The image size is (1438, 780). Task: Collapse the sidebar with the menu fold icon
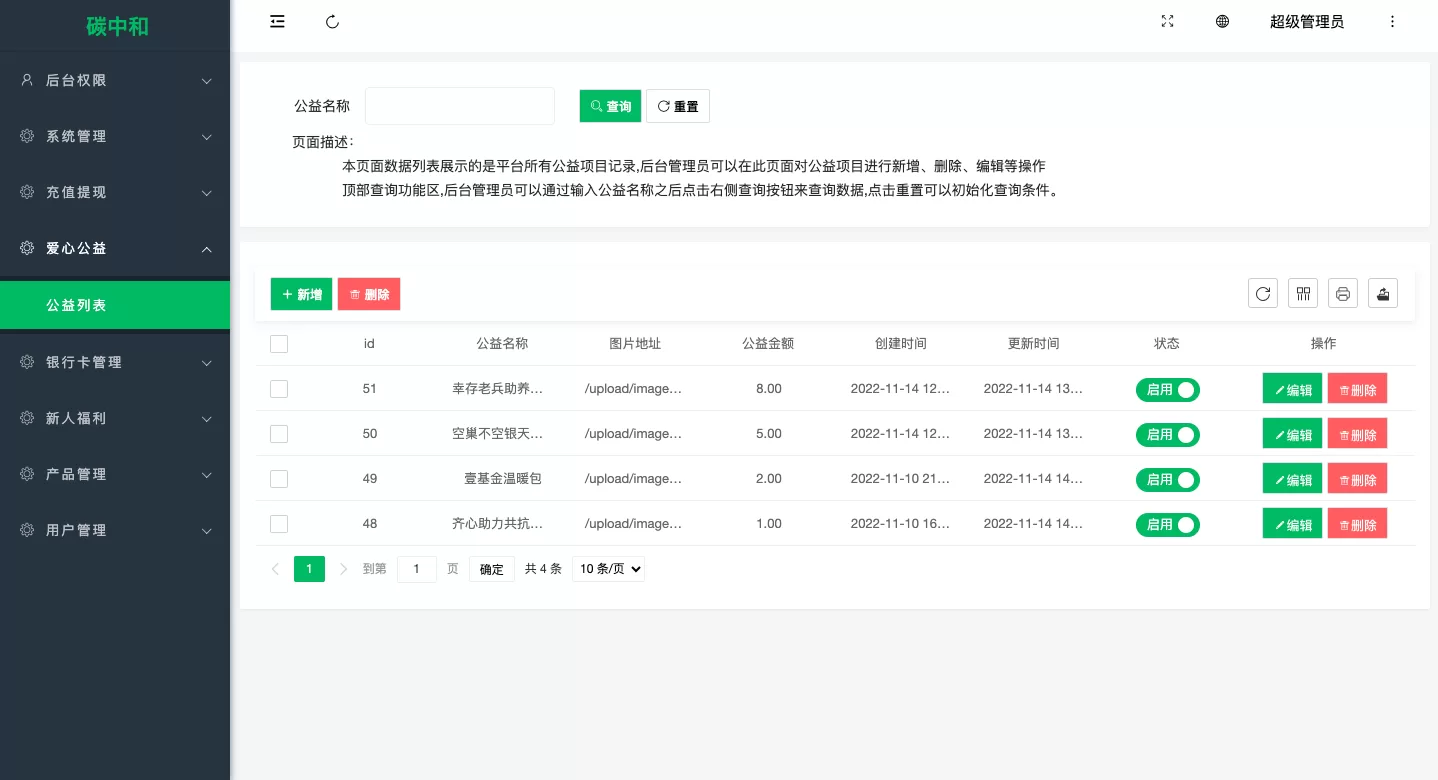278,22
